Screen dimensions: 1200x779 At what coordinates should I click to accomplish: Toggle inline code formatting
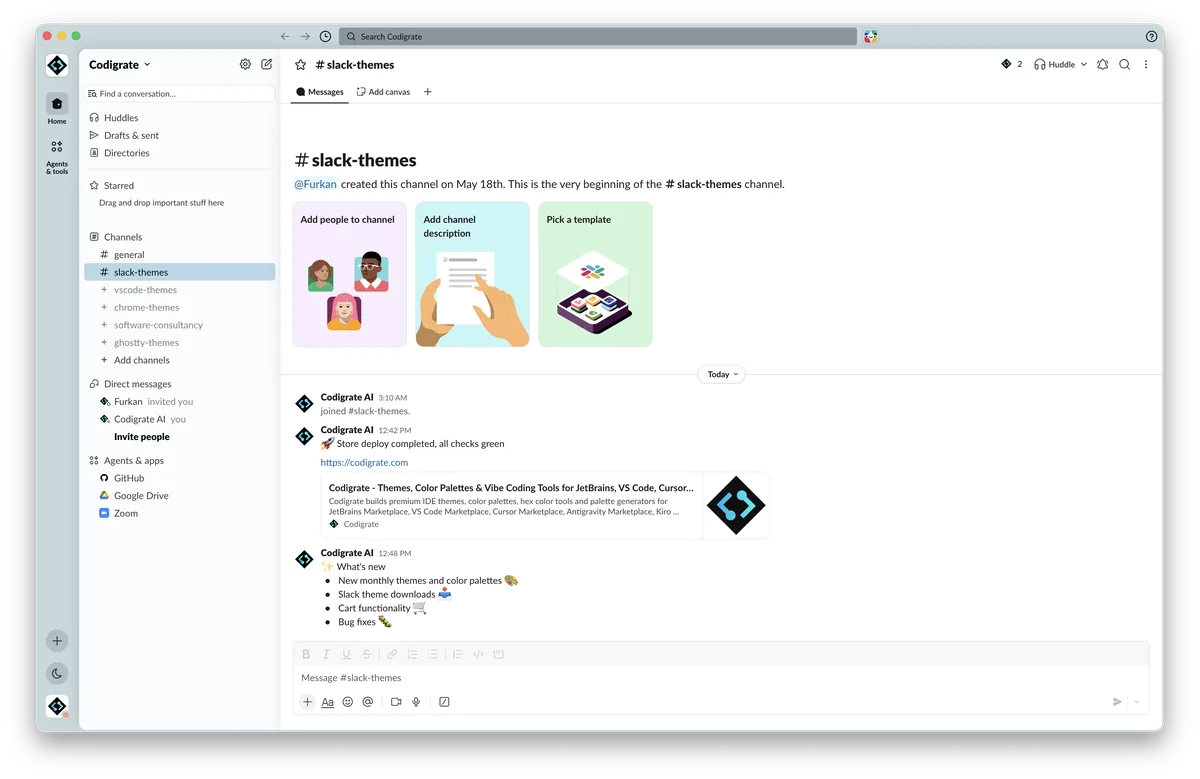point(478,654)
